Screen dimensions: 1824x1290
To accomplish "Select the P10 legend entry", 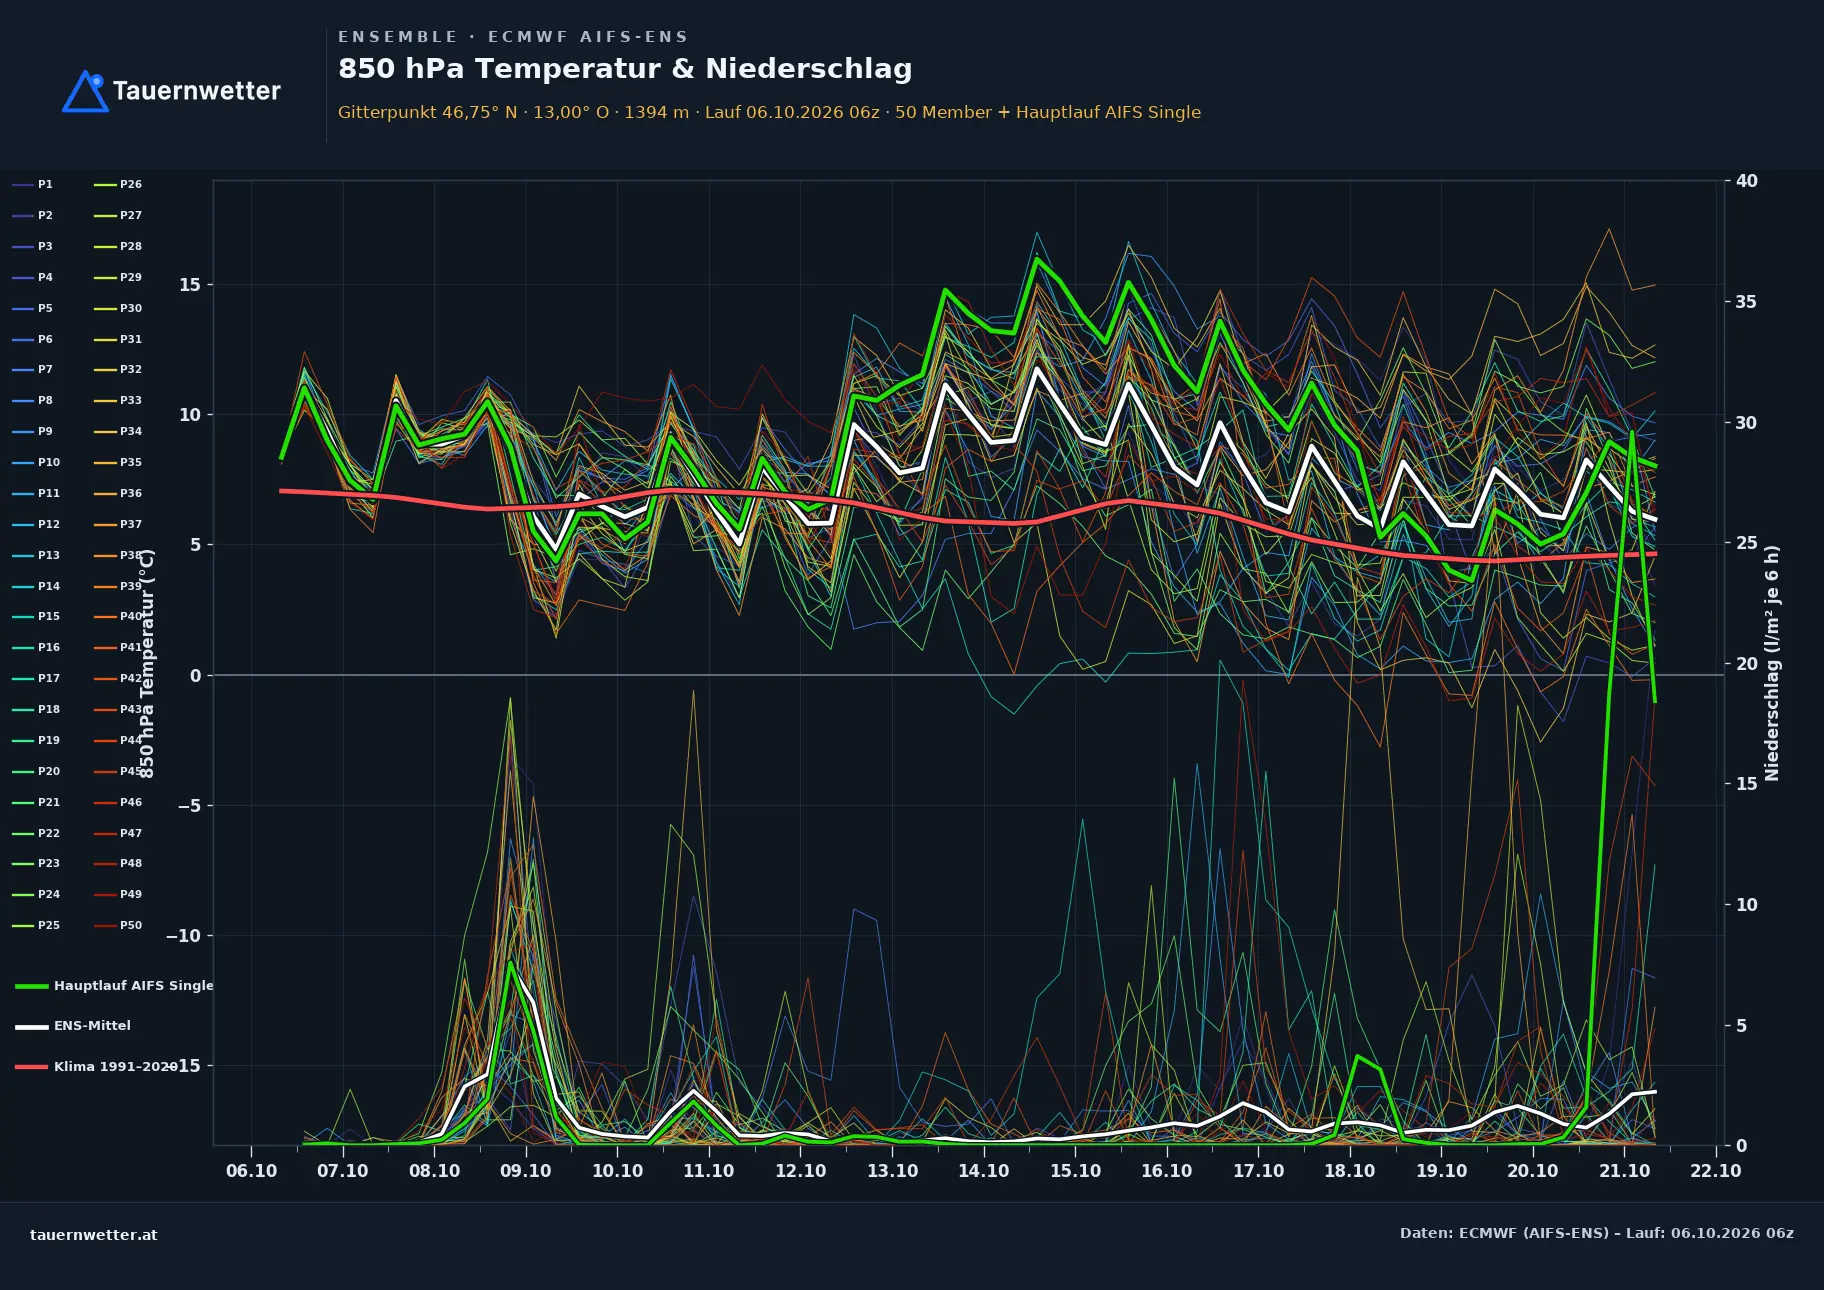I will tap(36, 462).
